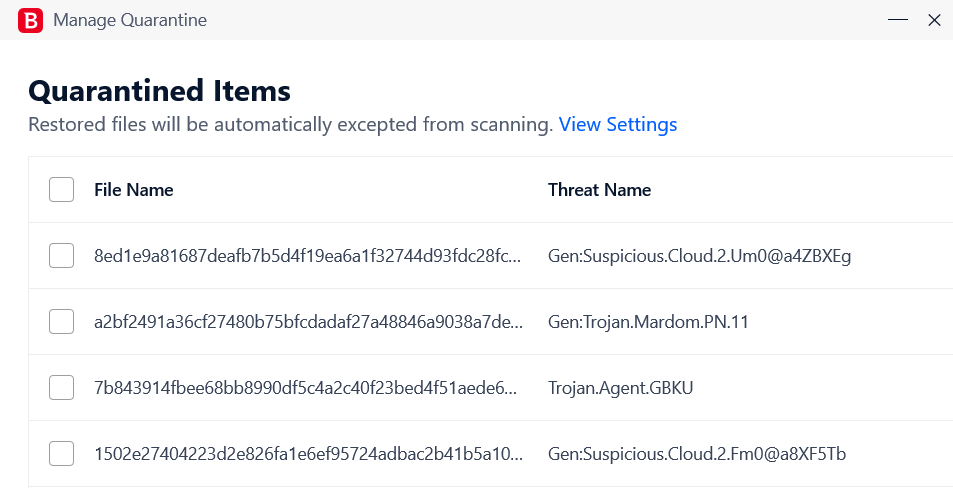Check the box for file 8ed1e9a81687deaf...

coord(61,256)
